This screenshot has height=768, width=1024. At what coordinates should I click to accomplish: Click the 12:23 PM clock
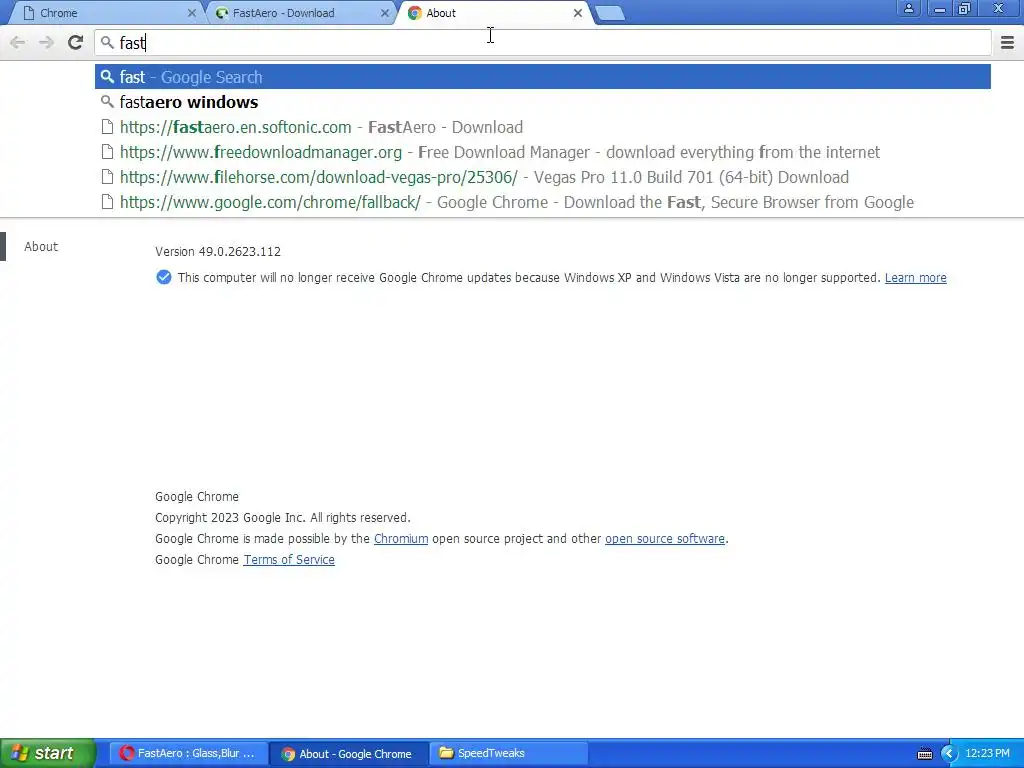point(987,753)
